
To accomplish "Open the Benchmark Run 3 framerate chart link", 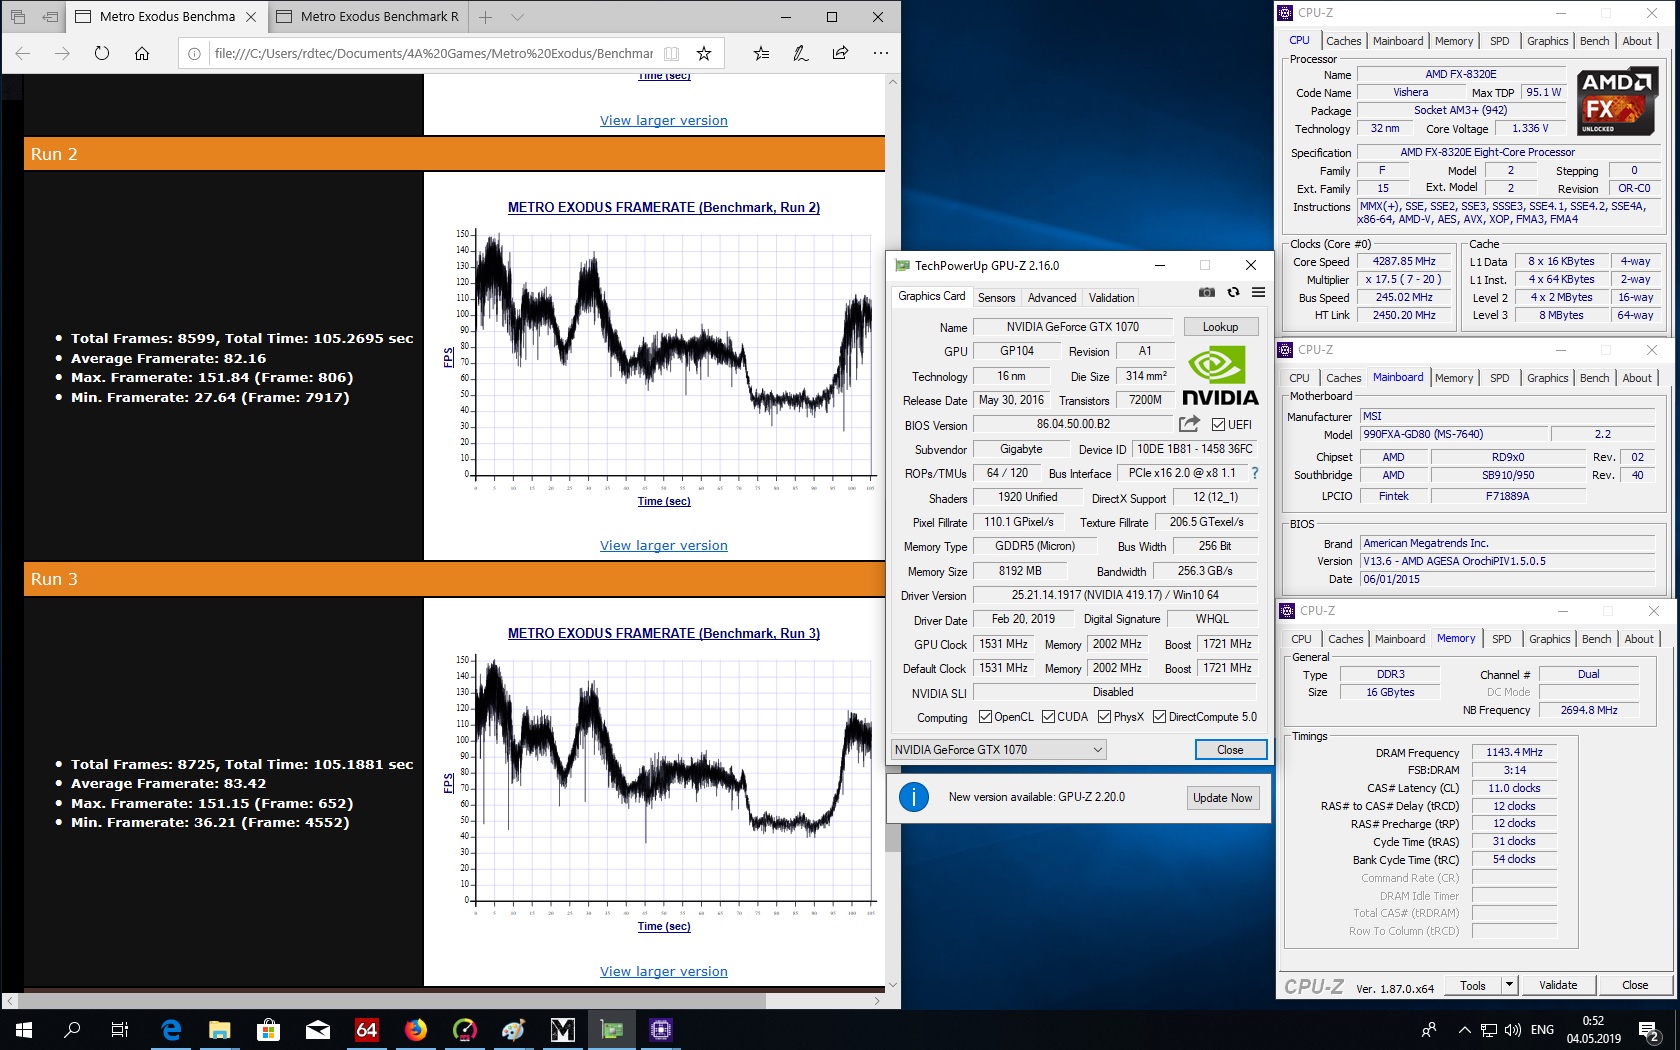I will pos(664,633).
